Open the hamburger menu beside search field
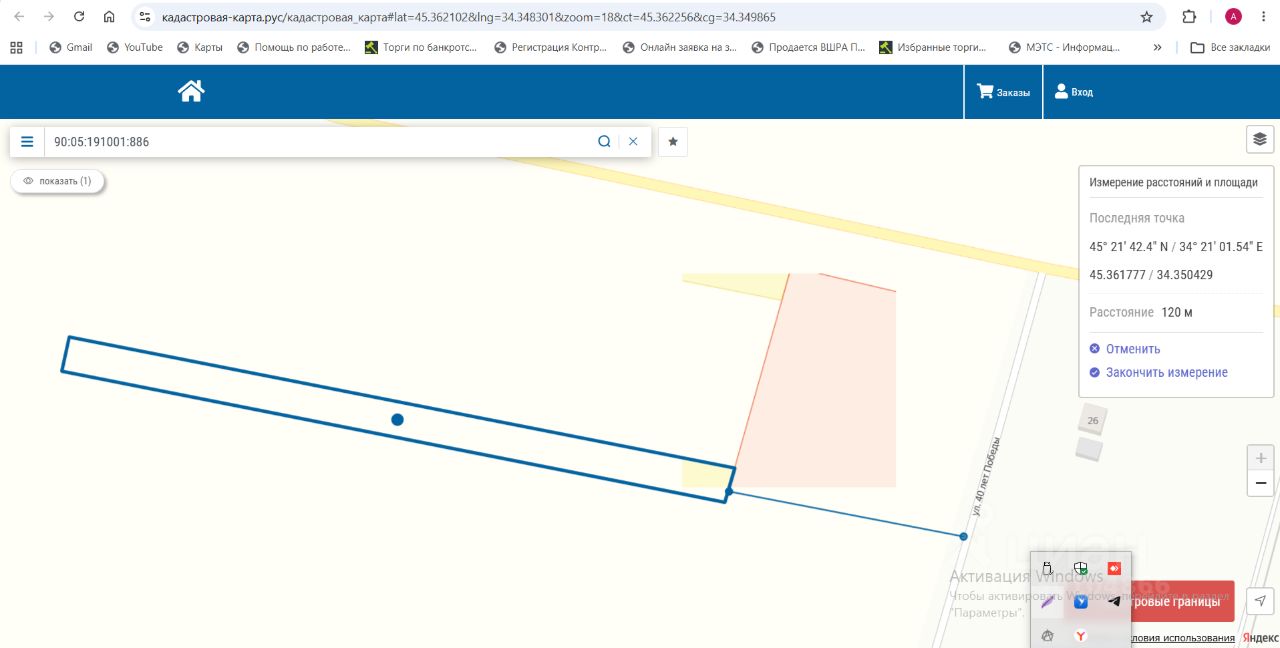The image size is (1280, 648). pyautogui.click(x=27, y=142)
